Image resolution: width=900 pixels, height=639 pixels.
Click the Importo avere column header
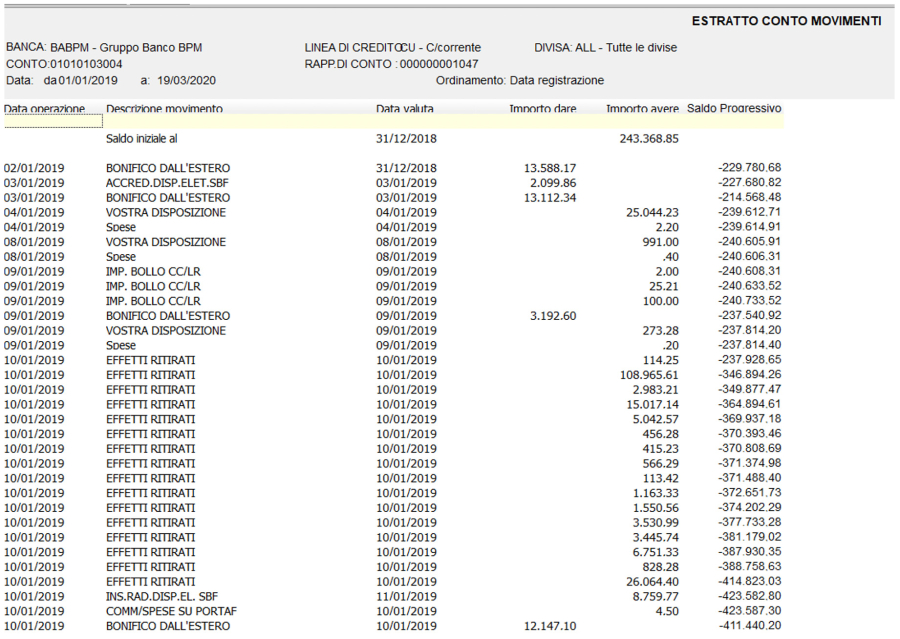click(642, 108)
